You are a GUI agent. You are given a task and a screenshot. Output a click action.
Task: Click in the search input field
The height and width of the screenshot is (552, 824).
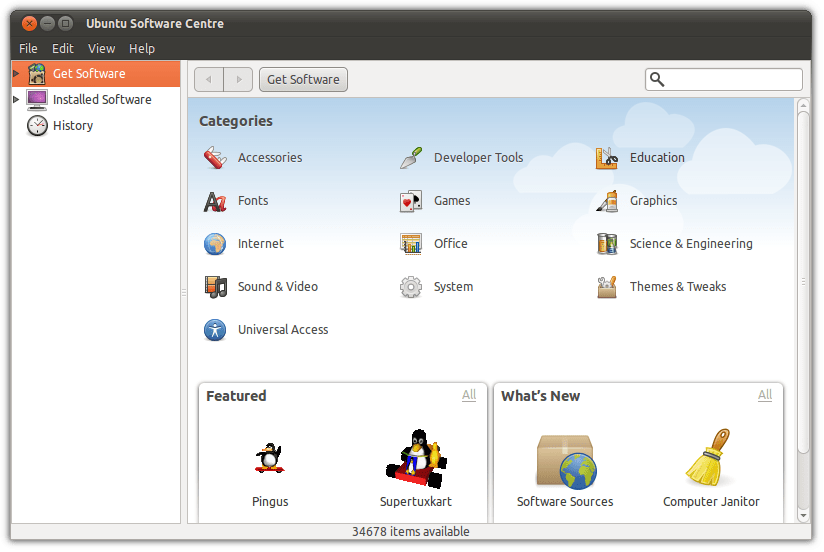coord(724,79)
